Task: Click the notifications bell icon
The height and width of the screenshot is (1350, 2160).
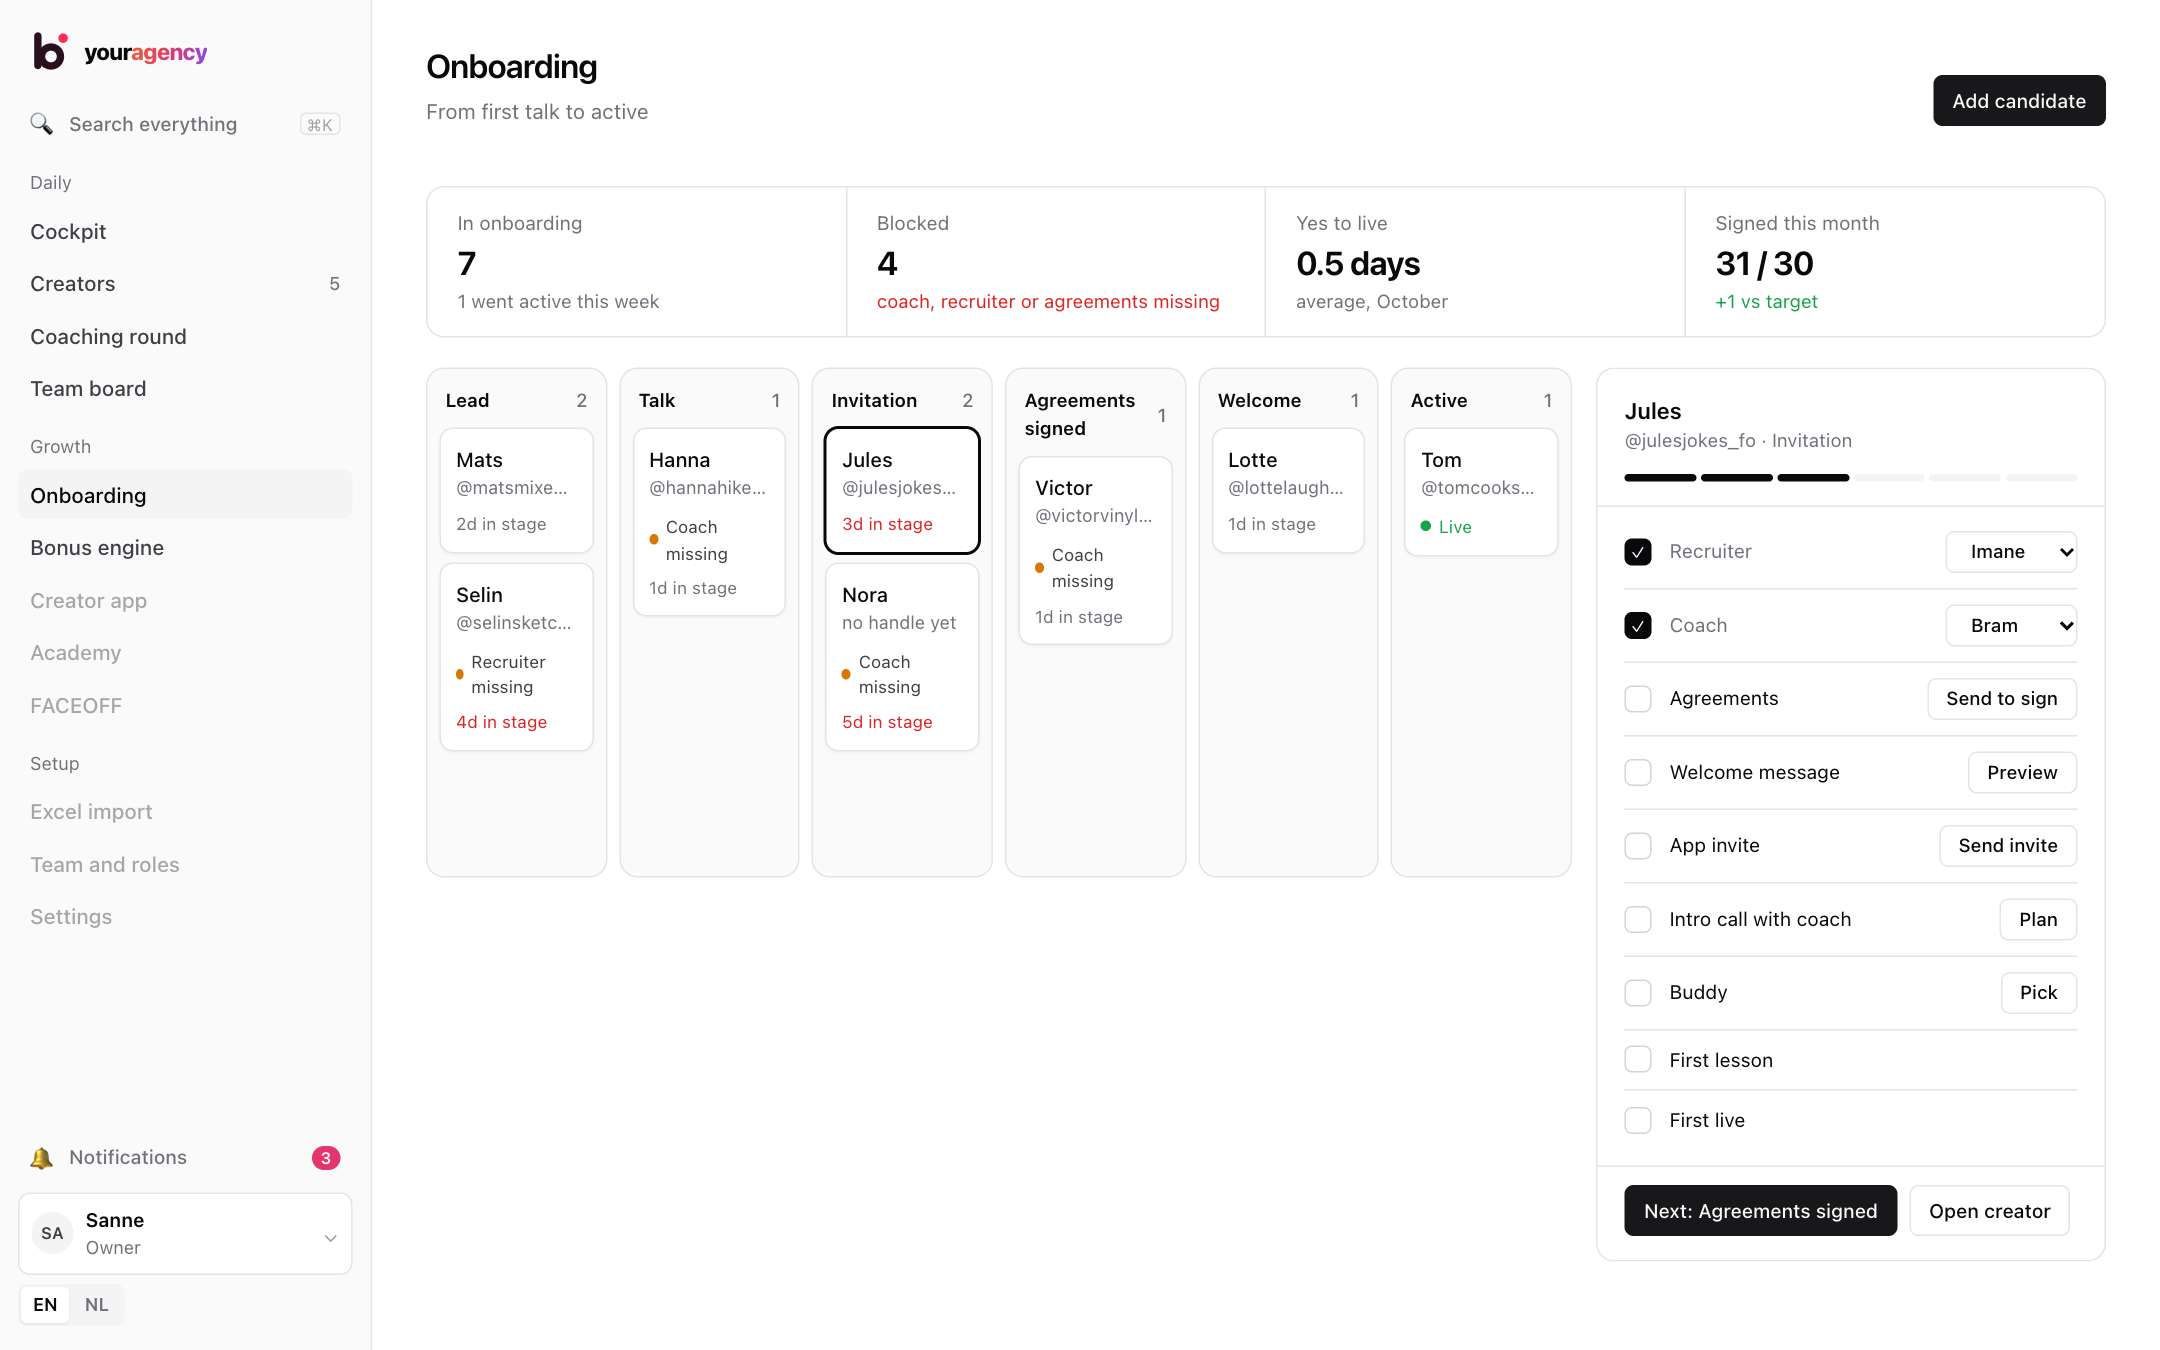Action: [41, 1158]
